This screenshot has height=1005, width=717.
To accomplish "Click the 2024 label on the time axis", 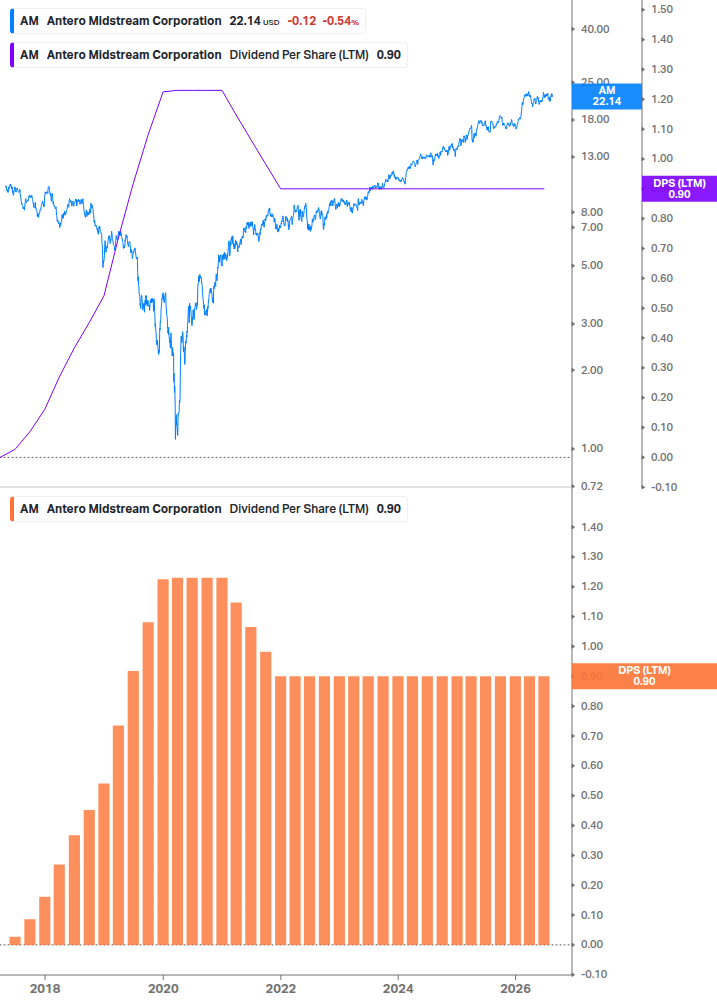I will (x=398, y=989).
